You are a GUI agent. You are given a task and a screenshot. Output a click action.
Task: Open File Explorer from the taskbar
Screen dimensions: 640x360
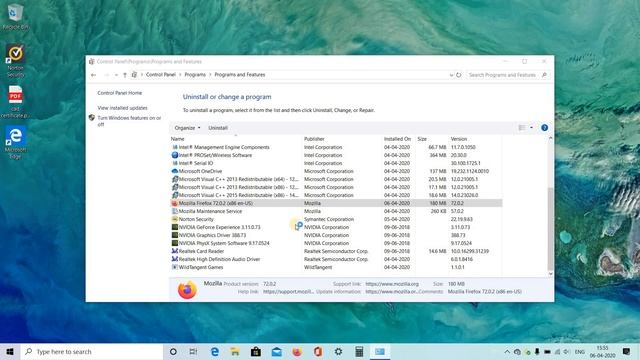point(235,351)
